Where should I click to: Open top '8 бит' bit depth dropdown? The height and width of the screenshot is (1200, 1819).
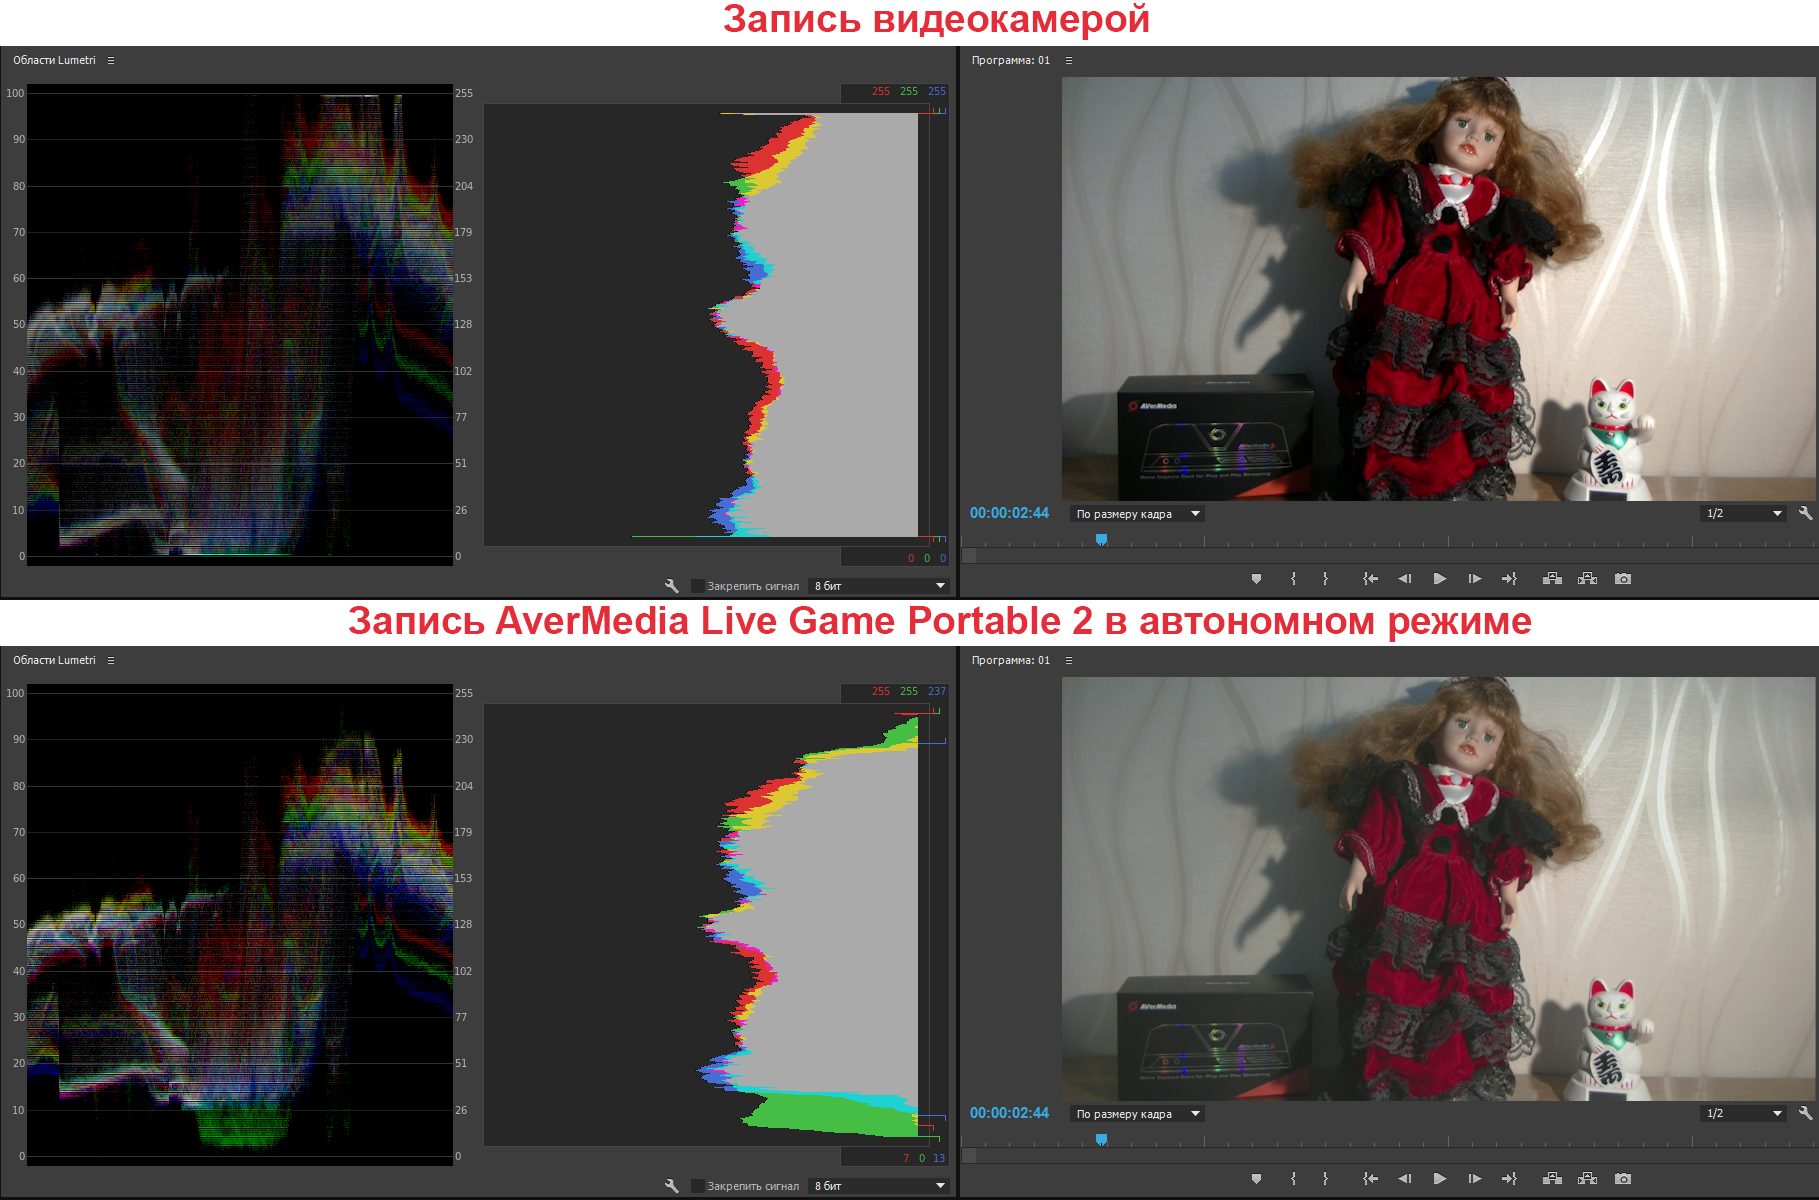[x=879, y=586]
